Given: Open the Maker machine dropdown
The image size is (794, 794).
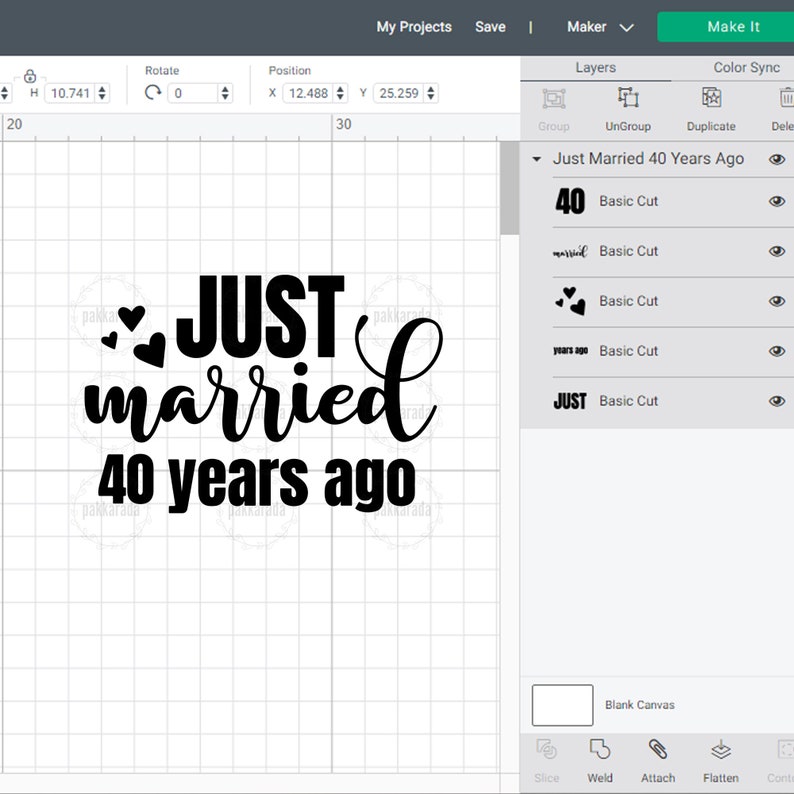Looking at the screenshot, I should point(600,27).
